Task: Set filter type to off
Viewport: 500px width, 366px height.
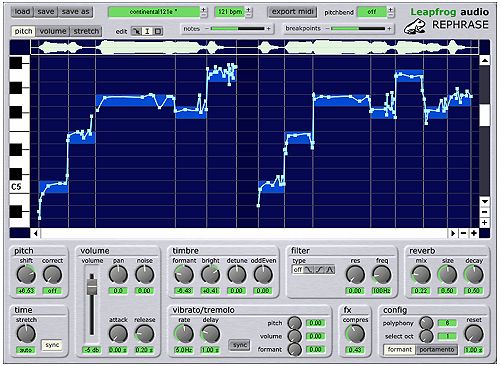Action: tap(298, 269)
